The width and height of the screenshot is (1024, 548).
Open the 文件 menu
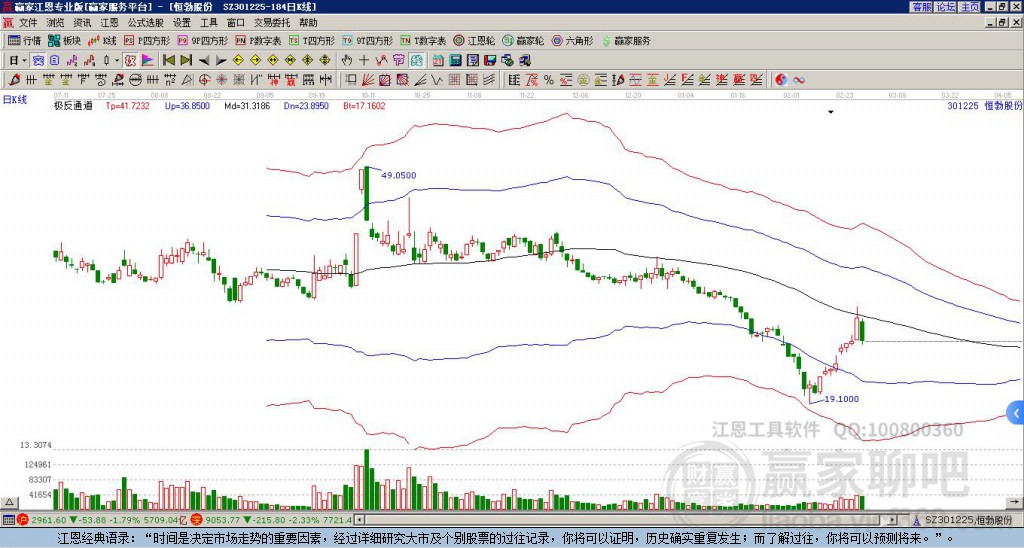pyautogui.click(x=28, y=23)
